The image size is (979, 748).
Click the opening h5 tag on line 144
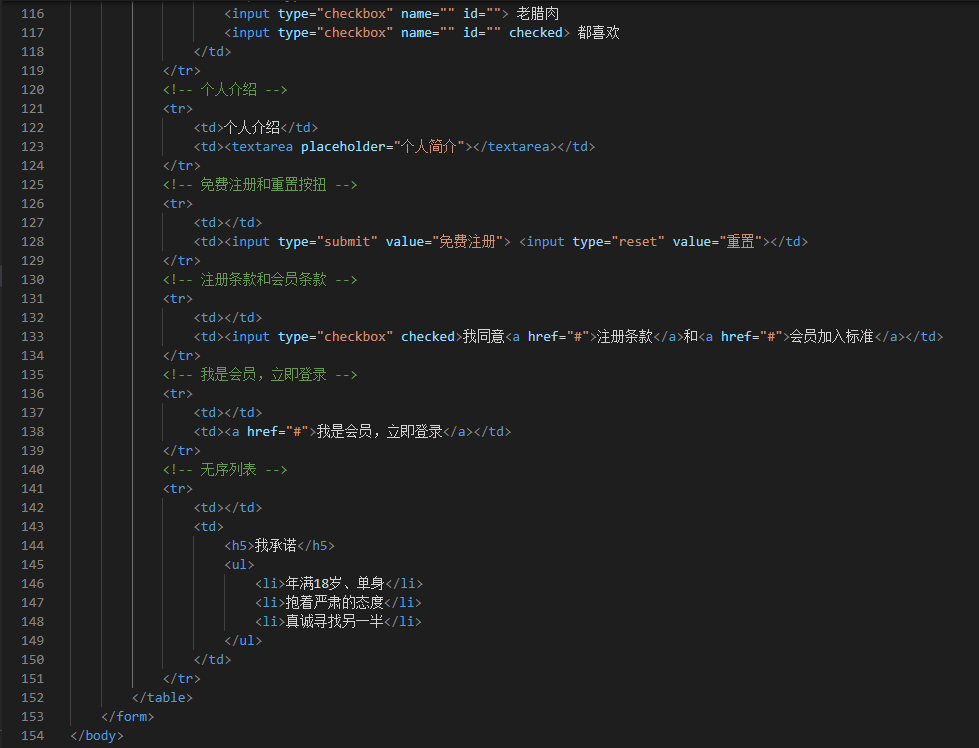point(239,546)
